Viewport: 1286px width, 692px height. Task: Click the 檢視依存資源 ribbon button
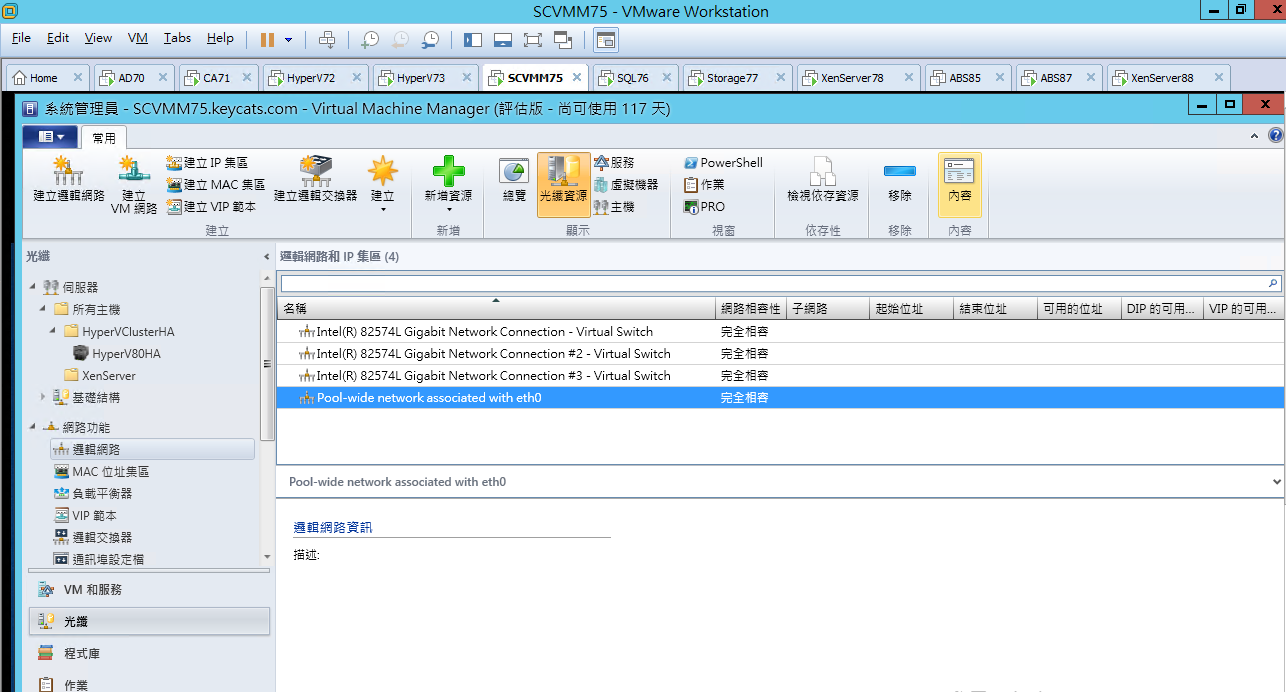click(823, 180)
